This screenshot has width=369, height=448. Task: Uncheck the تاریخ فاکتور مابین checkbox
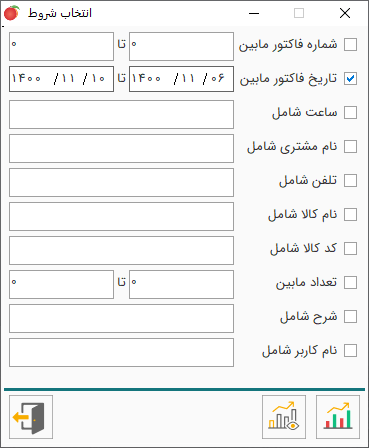click(350, 78)
